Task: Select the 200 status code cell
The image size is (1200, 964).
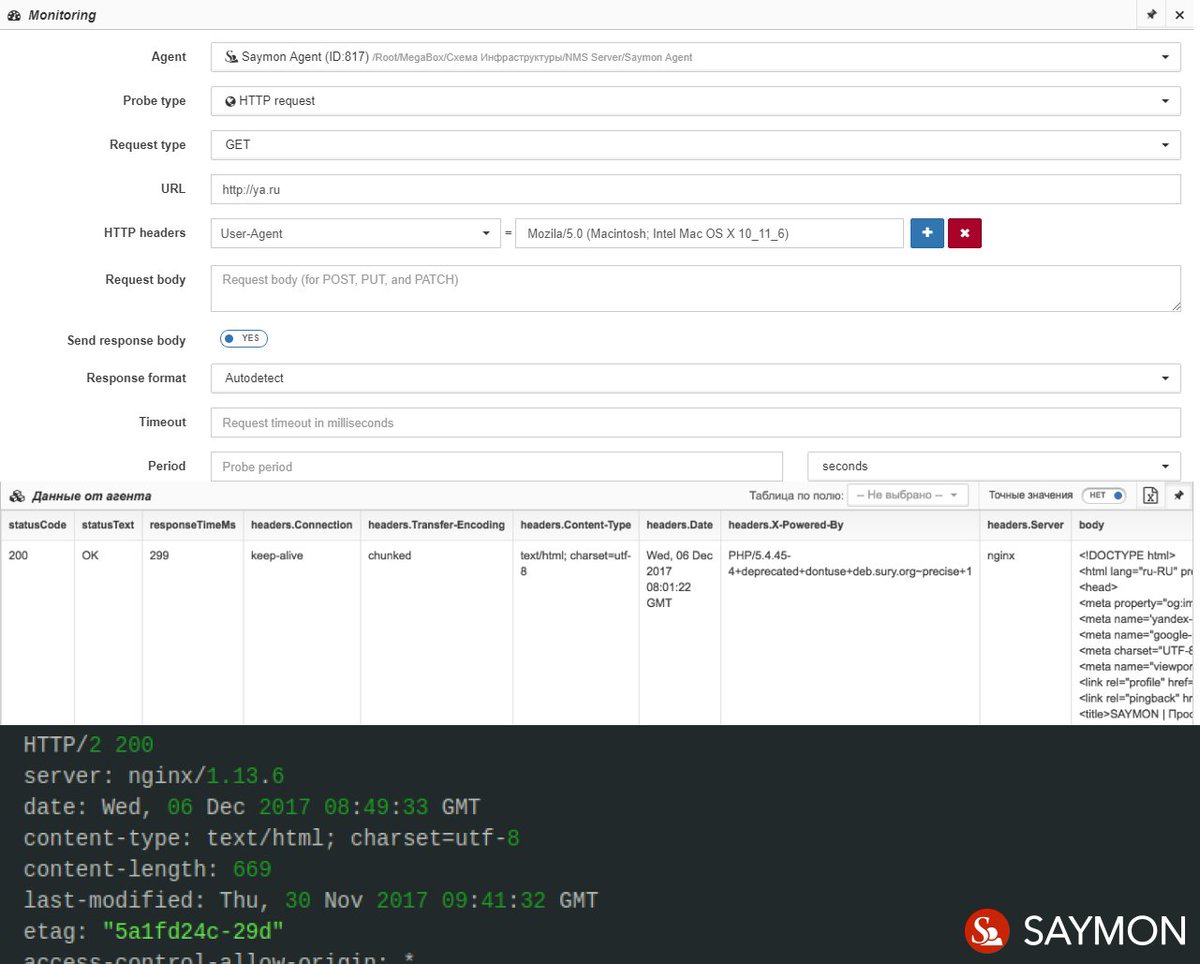Action: coord(38,633)
